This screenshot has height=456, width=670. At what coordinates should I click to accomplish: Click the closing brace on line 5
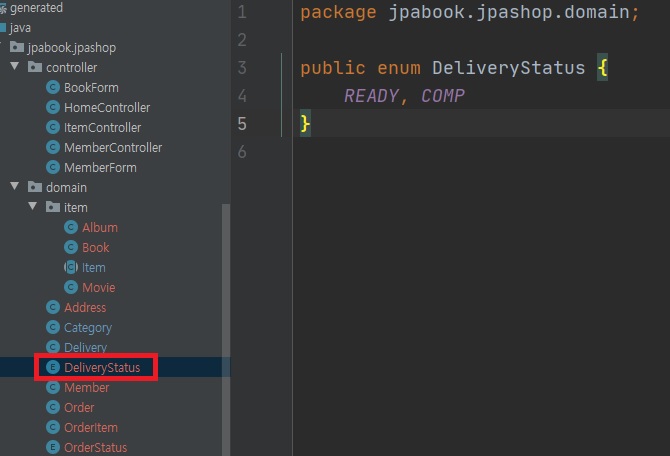[x=305, y=124]
